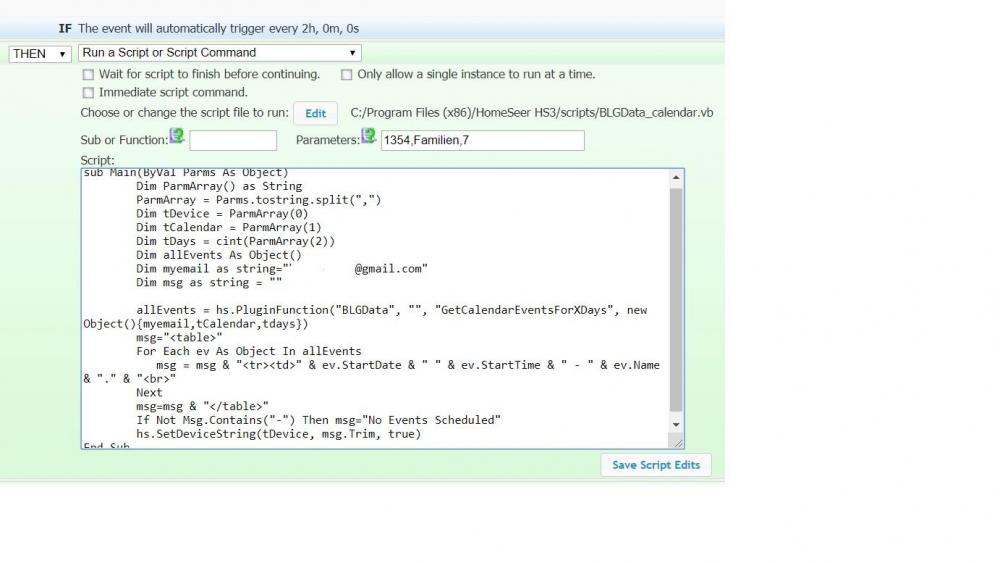
Task: Focus the Sub or Function text field
Action: [x=233, y=141]
